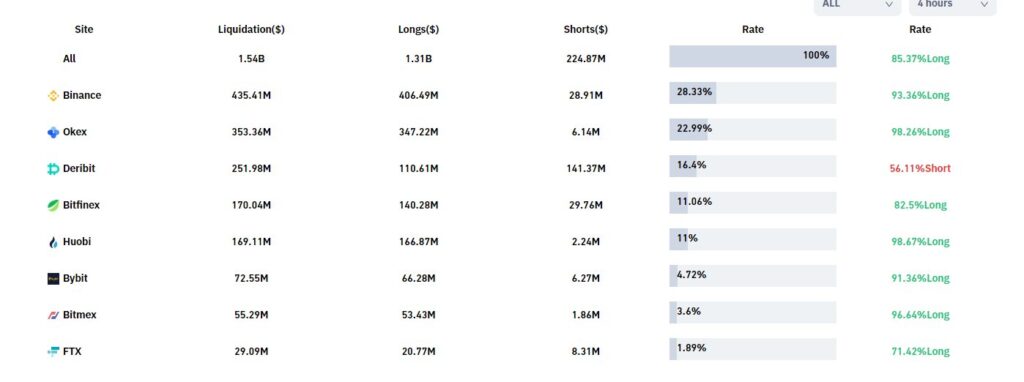Screen dimensions: 1024x382
Task: Click the 100% rate bar for All
Action: (752, 56)
